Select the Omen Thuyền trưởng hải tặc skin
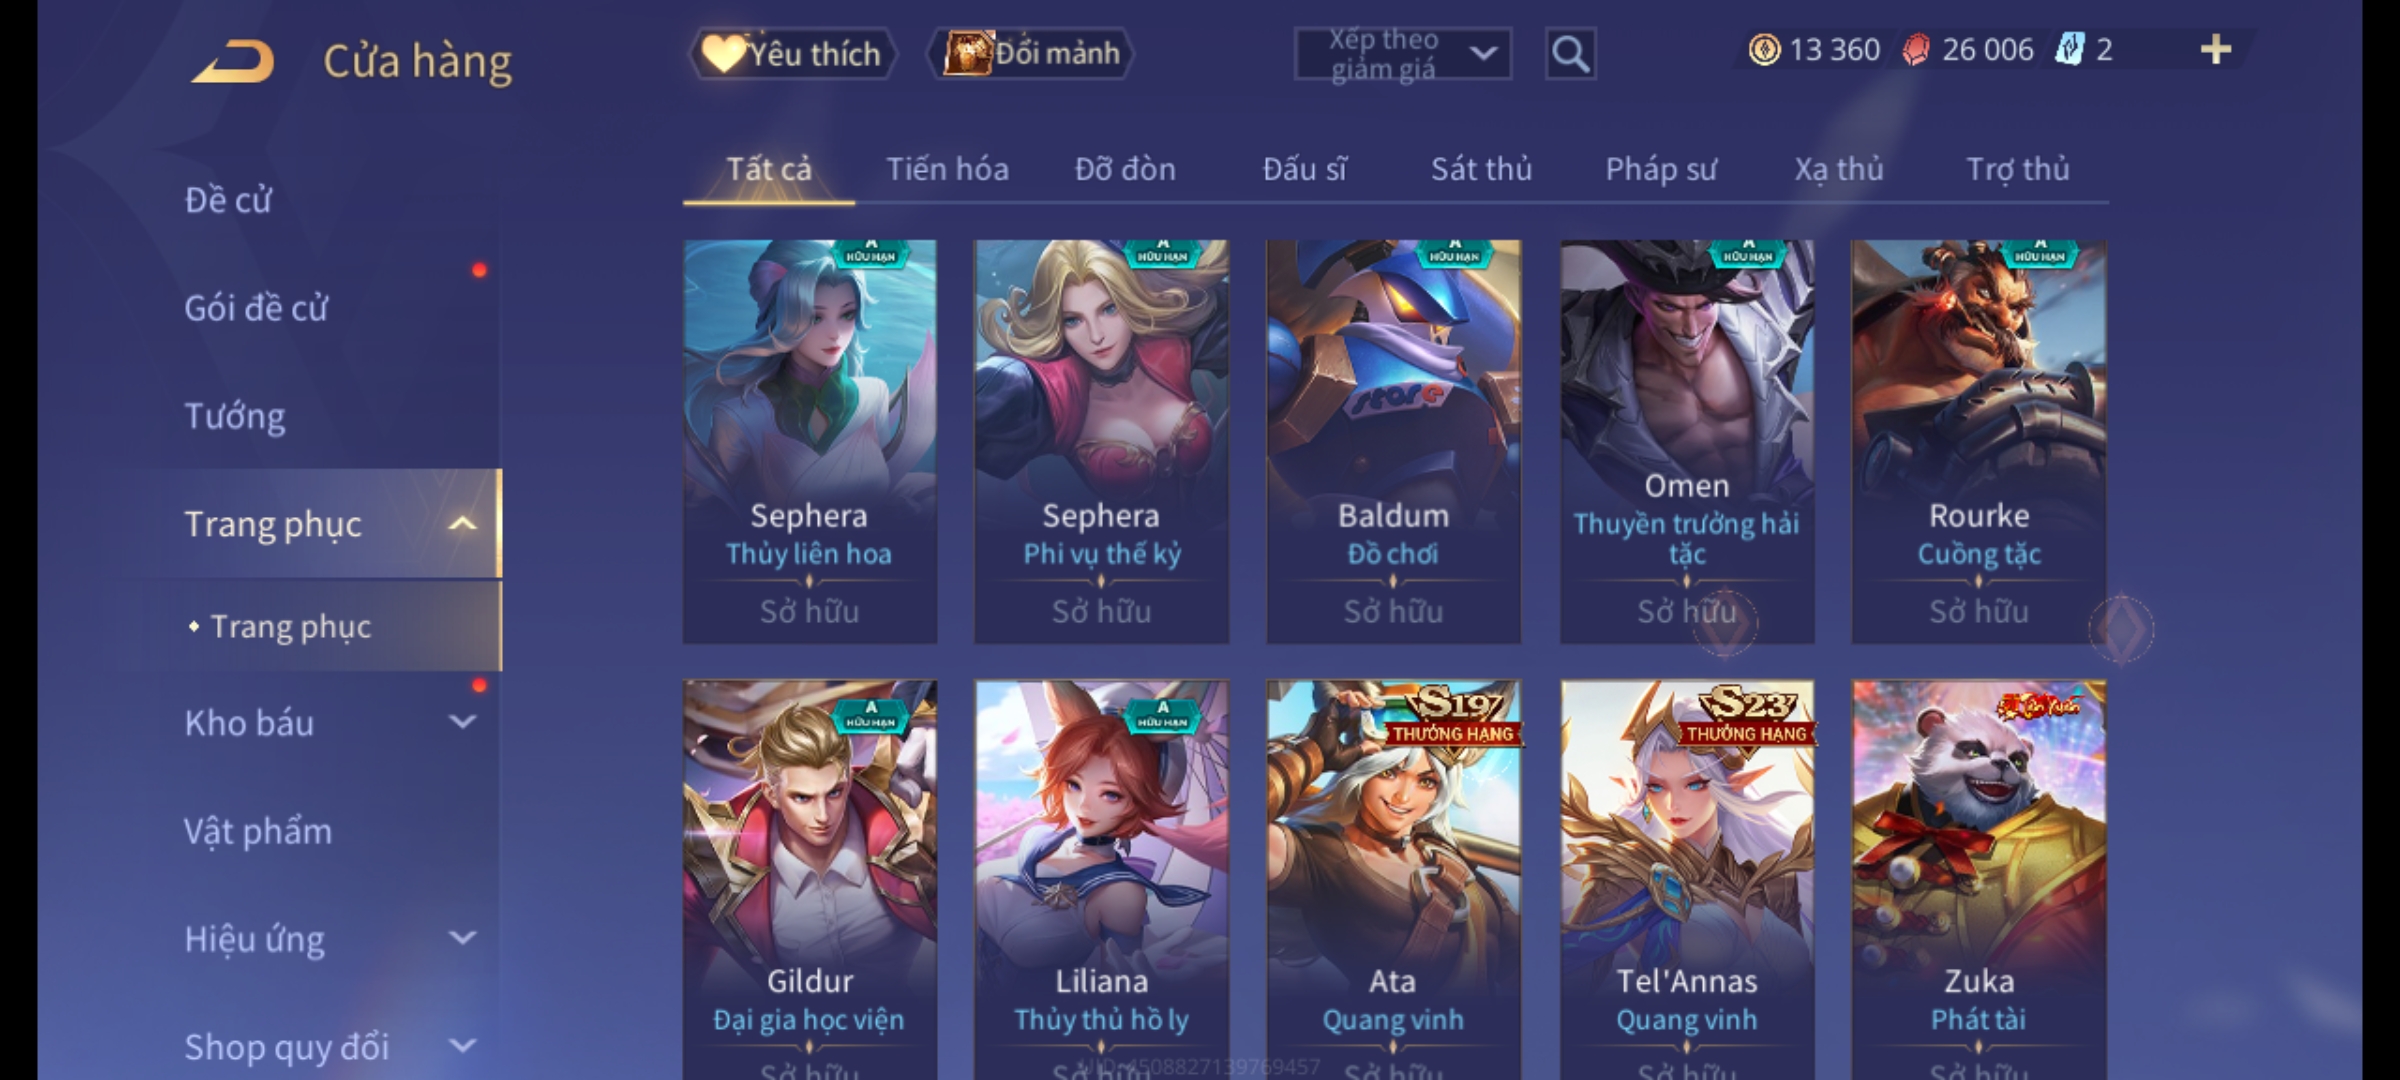2400x1080 pixels. (1687, 441)
